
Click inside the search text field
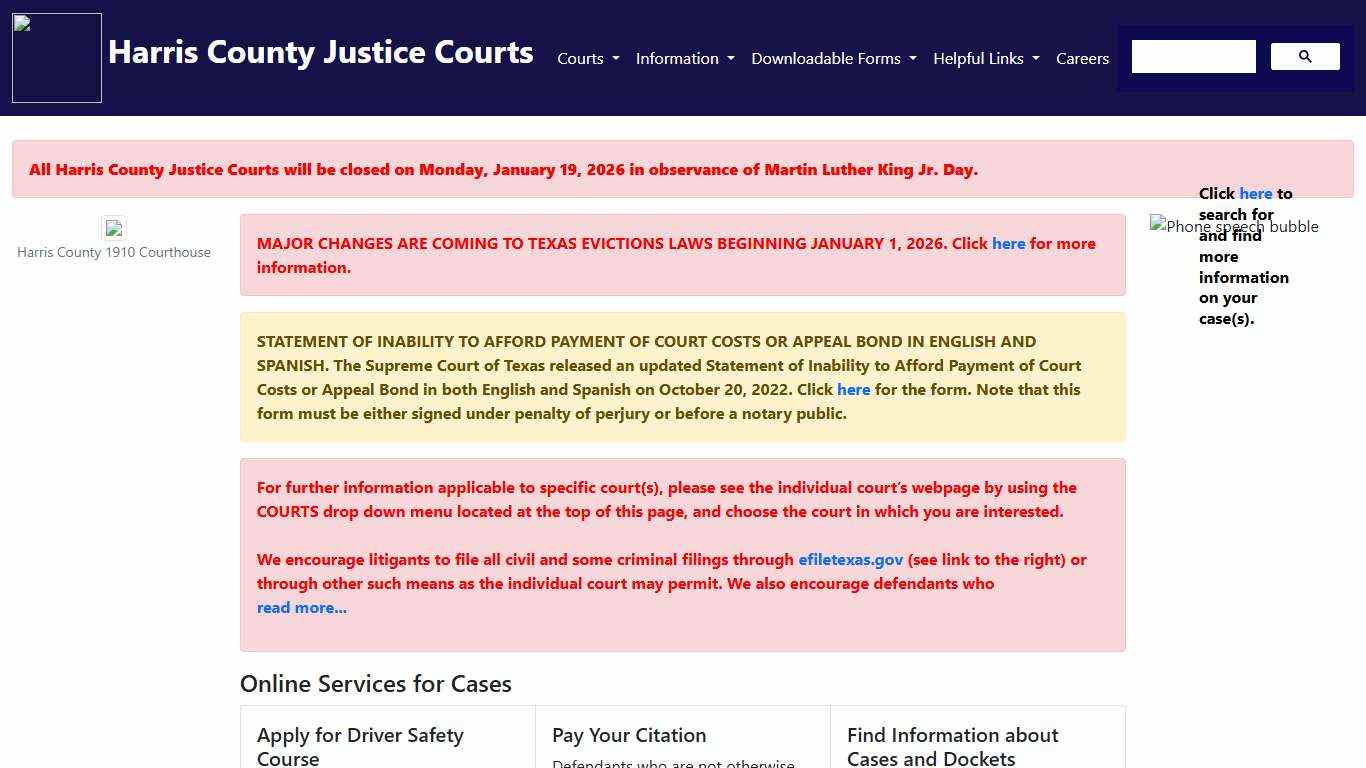tap(1192, 56)
